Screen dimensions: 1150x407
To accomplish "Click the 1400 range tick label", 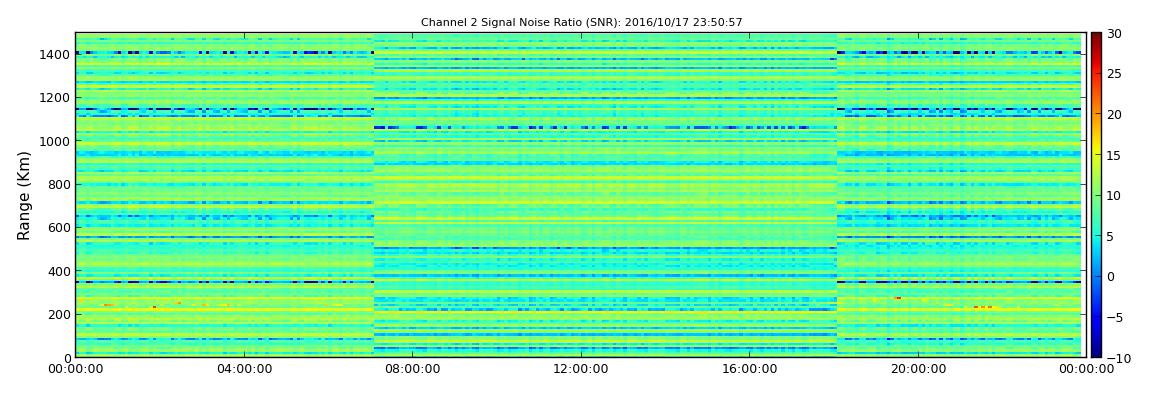I will point(56,54).
